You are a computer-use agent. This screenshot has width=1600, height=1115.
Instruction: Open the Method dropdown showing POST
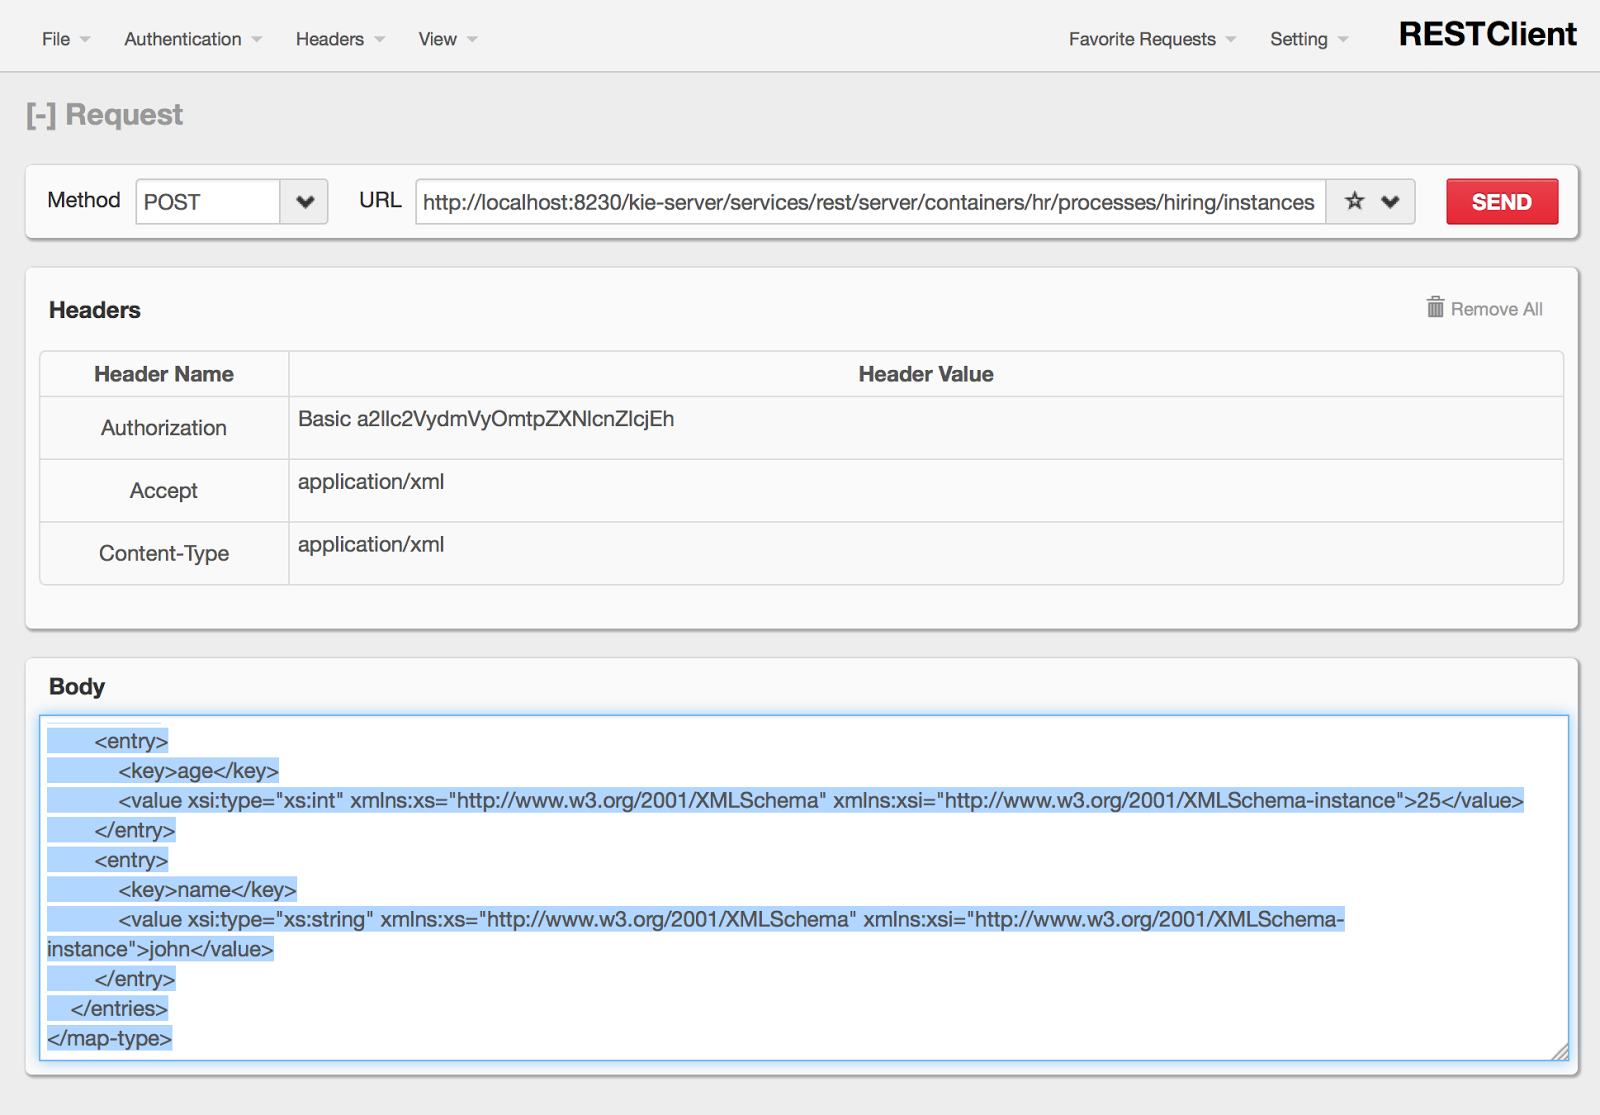click(x=304, y=201)
